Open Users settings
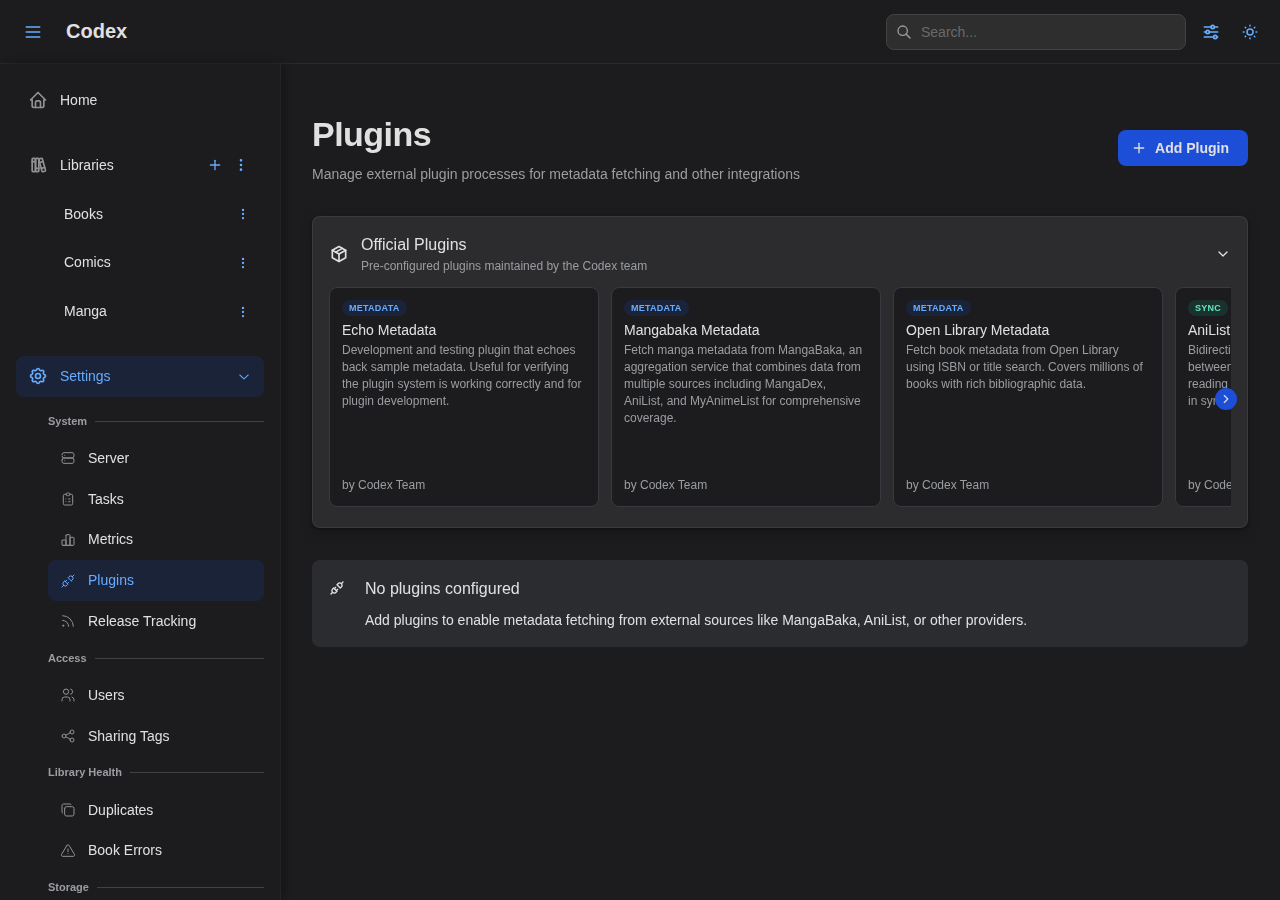The width and height of the screenshot is (1280, 900). 156,695
